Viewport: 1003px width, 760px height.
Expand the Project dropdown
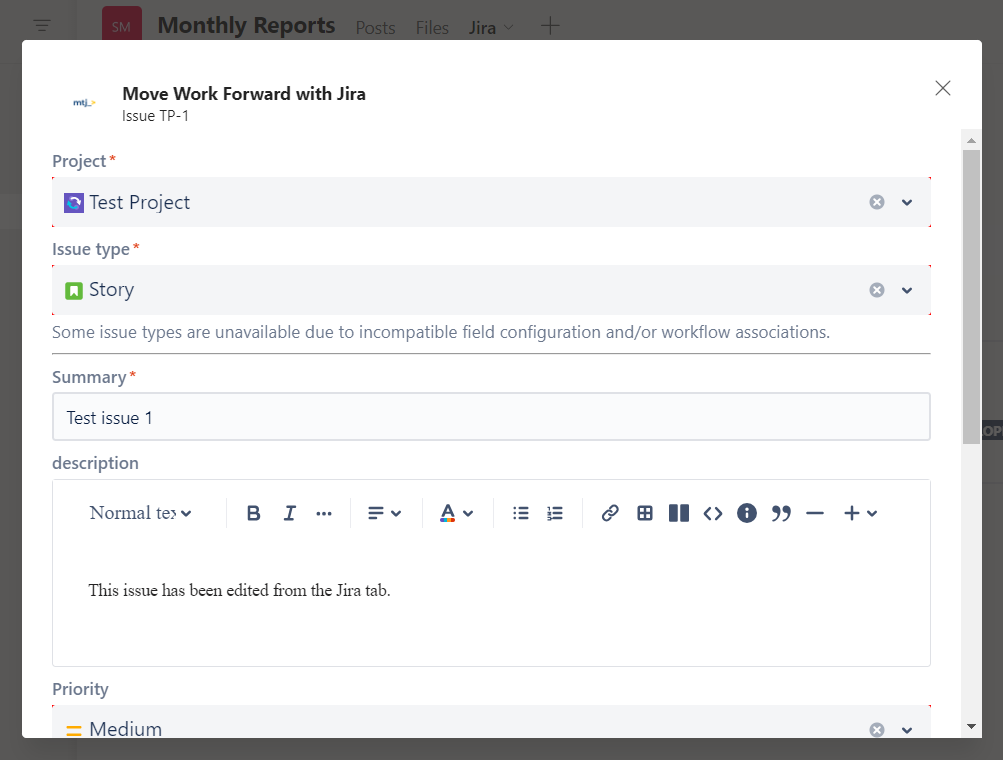pyautogui.click(x=907, y=202)
